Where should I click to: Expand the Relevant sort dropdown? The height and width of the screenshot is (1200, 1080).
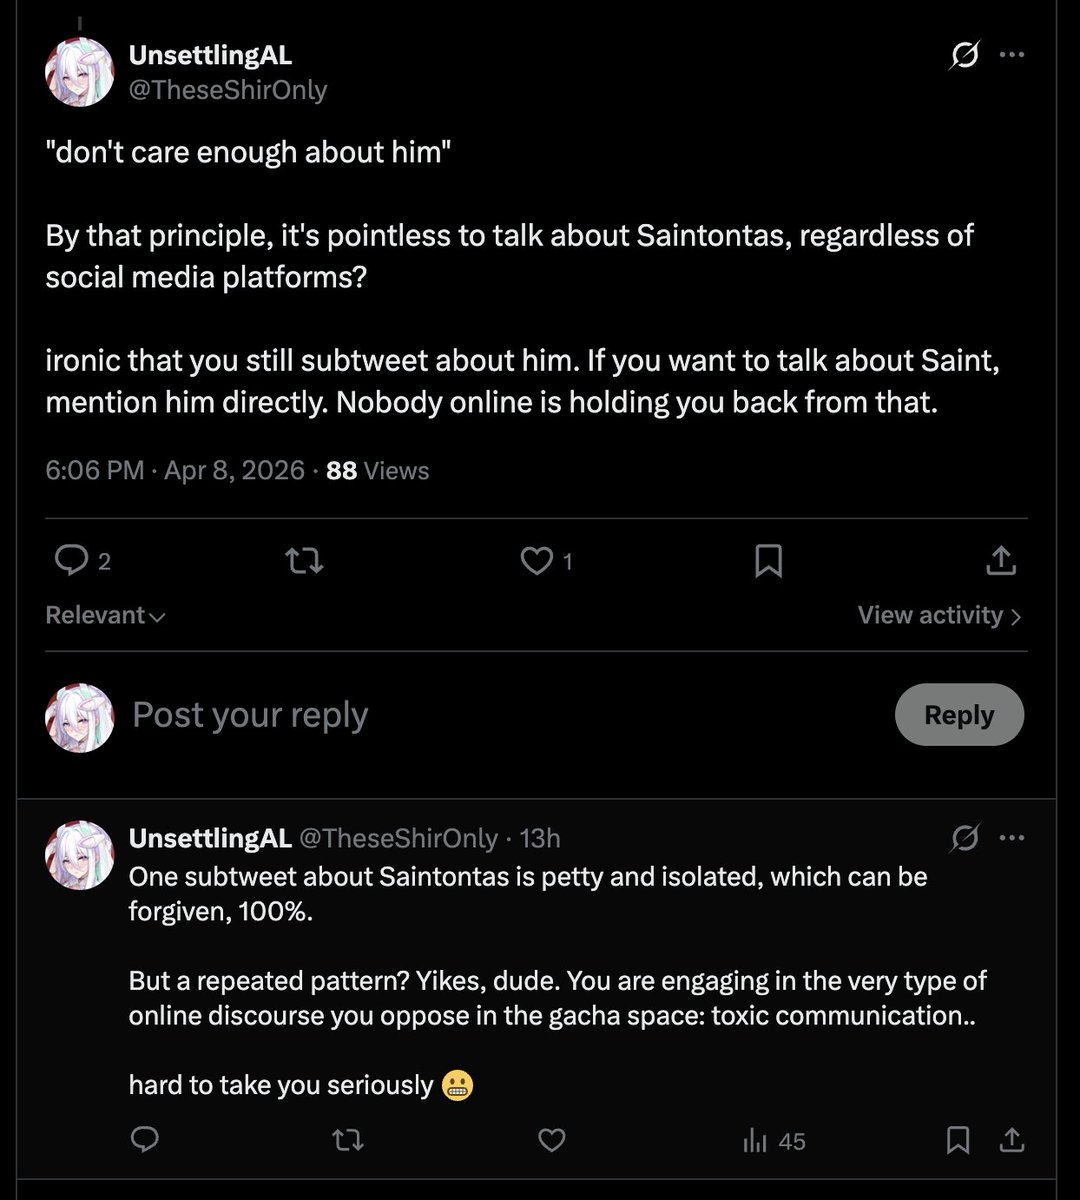tap(105, 615)
